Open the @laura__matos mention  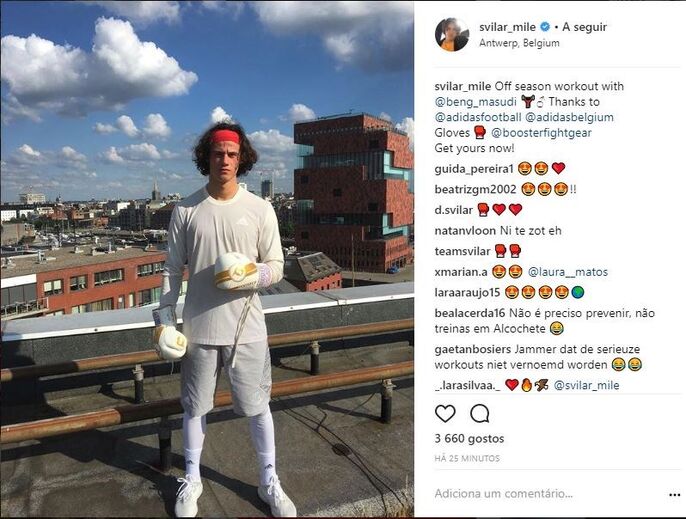click(568, 272)
